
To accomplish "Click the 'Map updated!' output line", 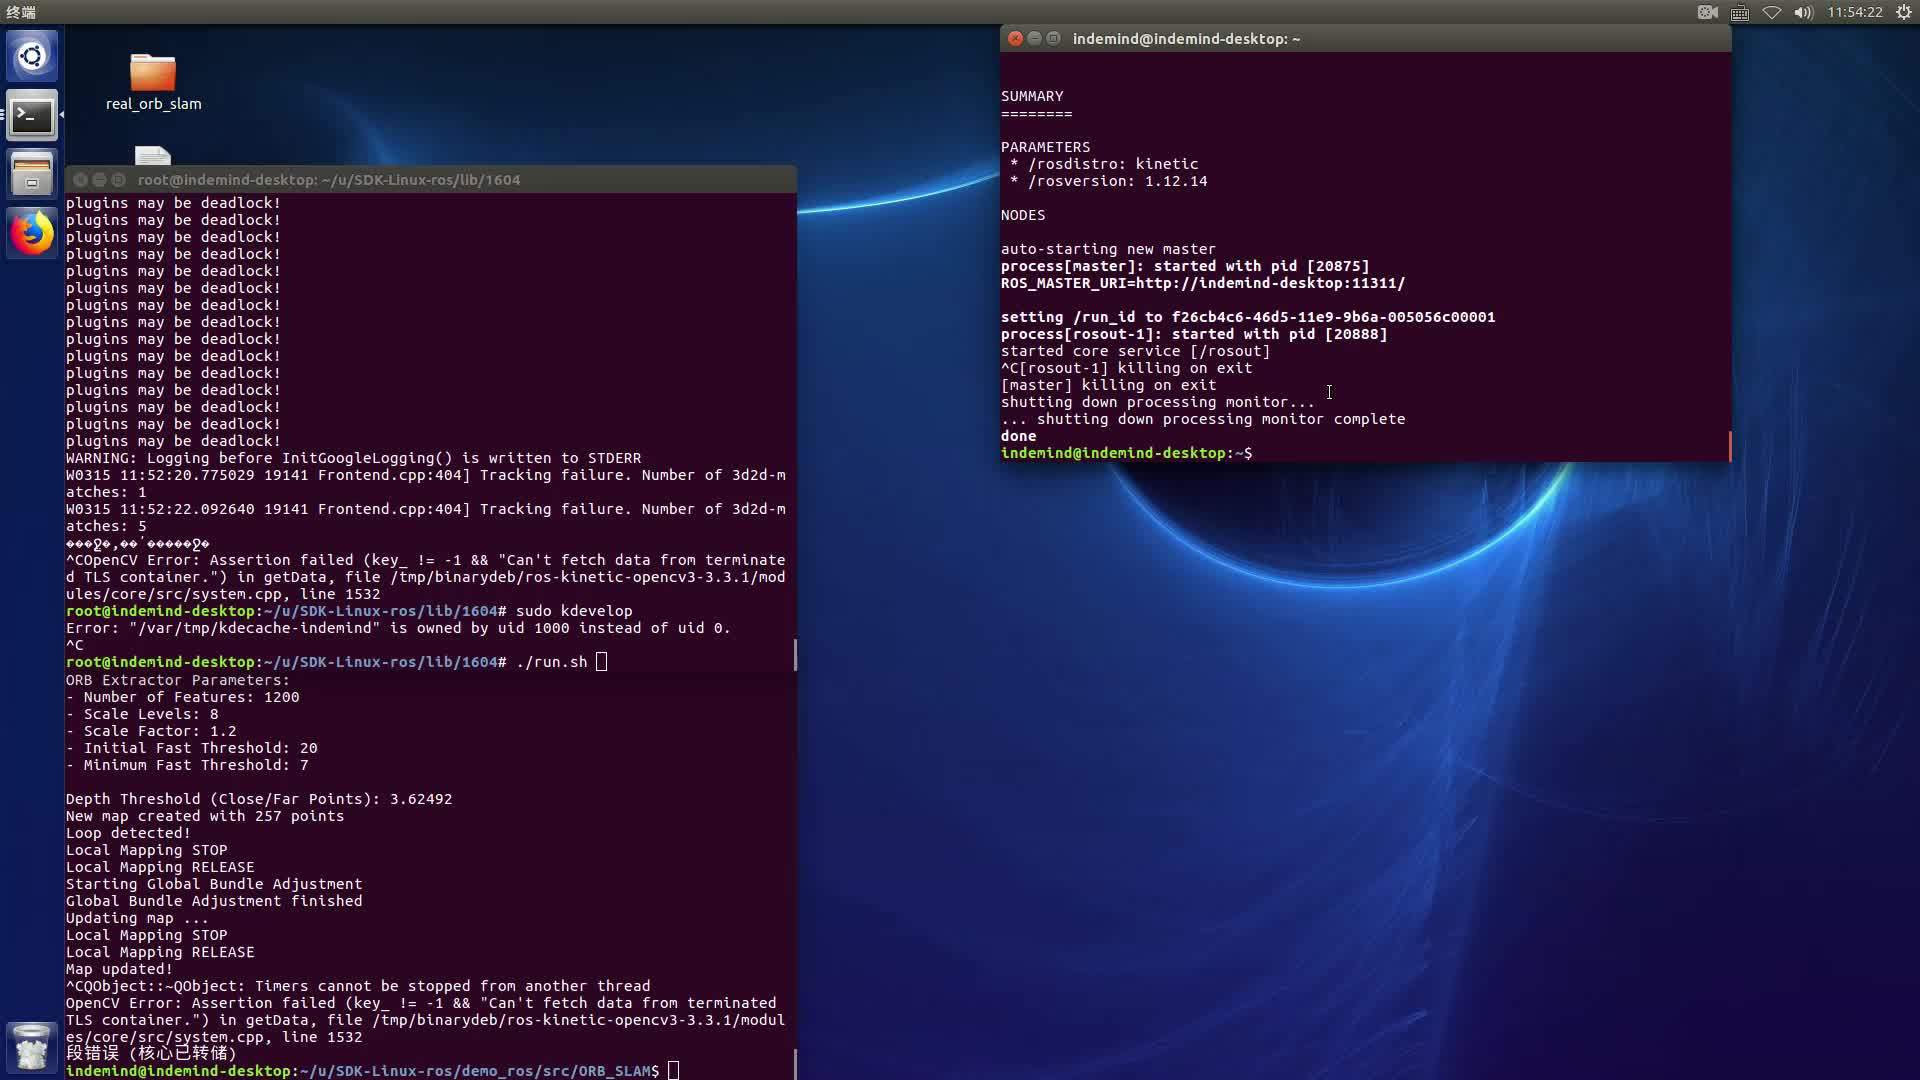I will tap(119, 969).
